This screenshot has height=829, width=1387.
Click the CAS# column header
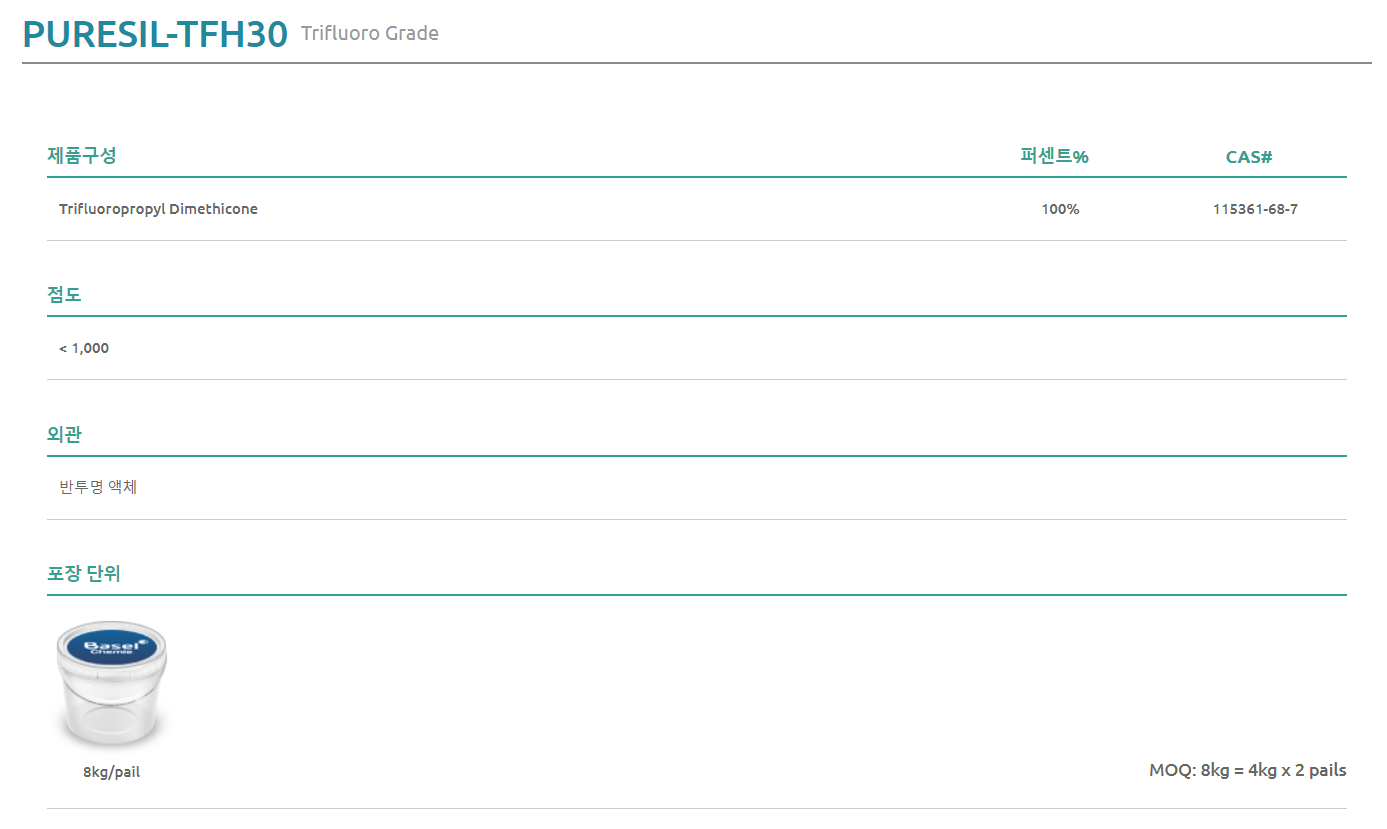pyautogui.click(x=1249, y=157)
